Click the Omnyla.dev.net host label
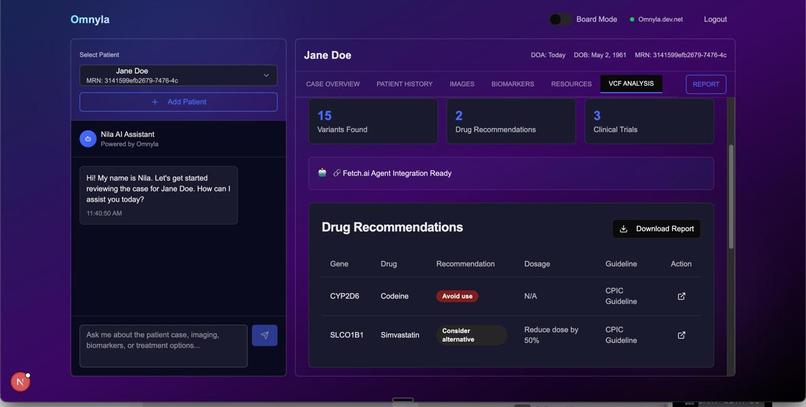The width and height of the screenshot is (806, 407). click(661, 20)
